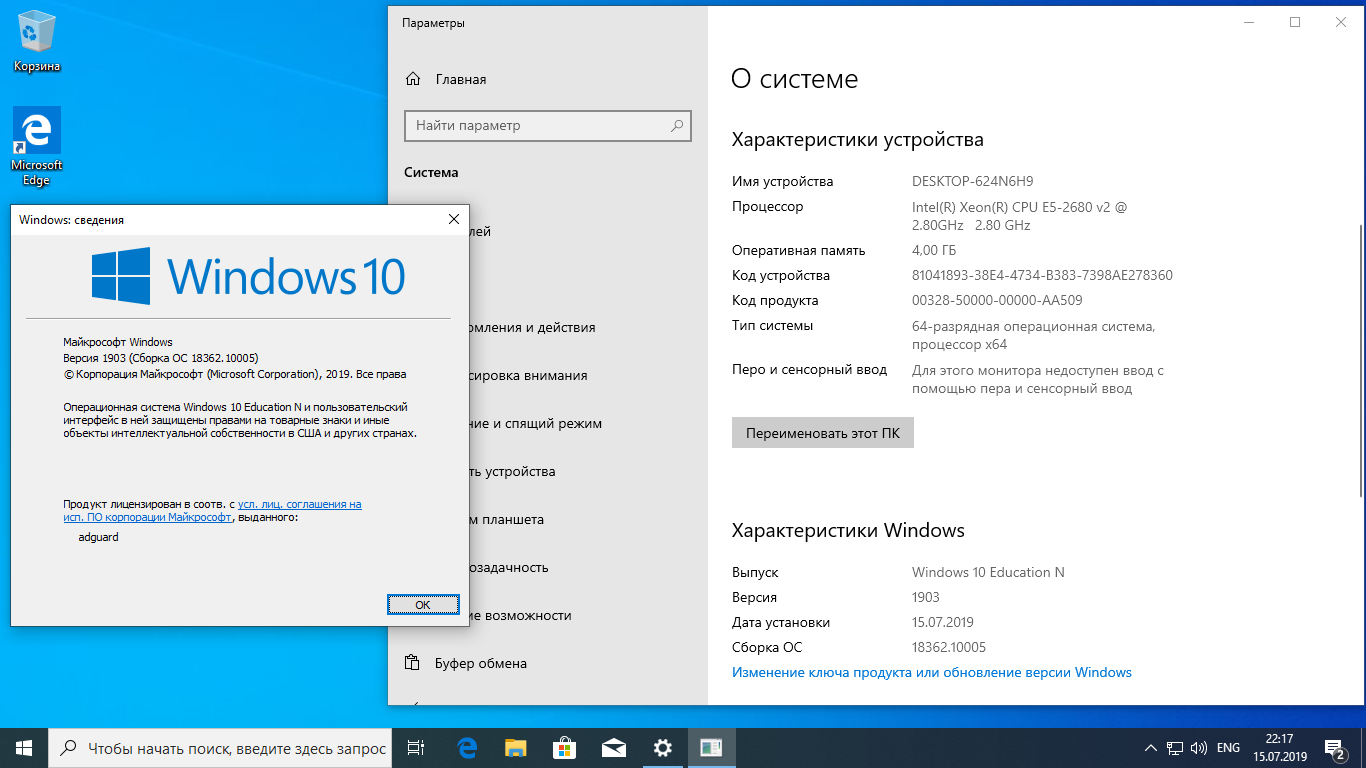
Task: Click the search magnifier in Settings
Action: pos(677,126)
